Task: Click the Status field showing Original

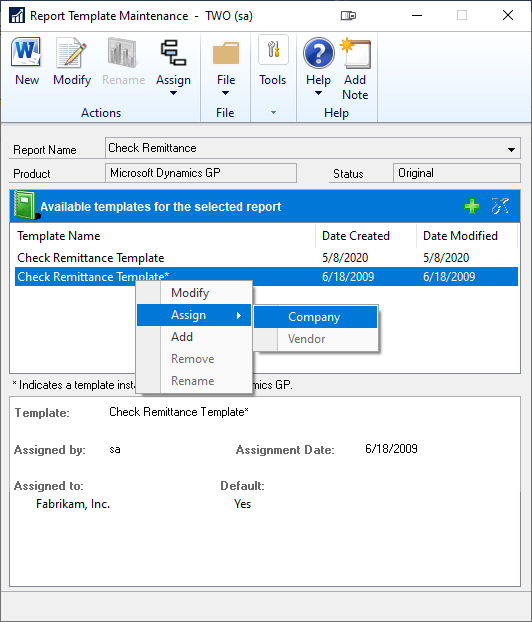Action: pos(456,173)
